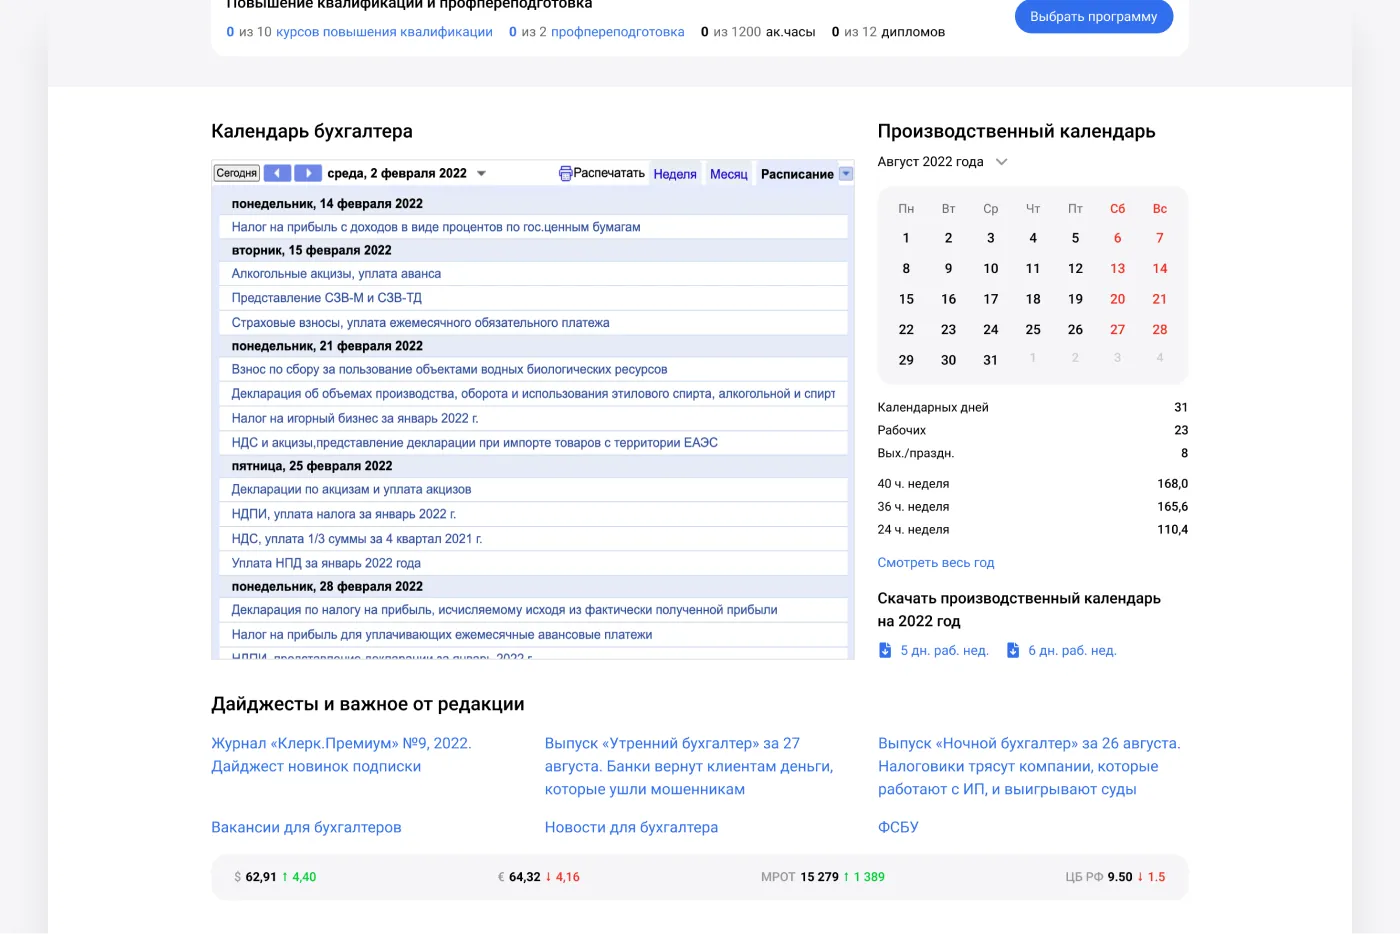Click the next period arrow in calendar
The height and width of the screenshot is (934, 1400).
pyautogui.click(x=308, y=173)
